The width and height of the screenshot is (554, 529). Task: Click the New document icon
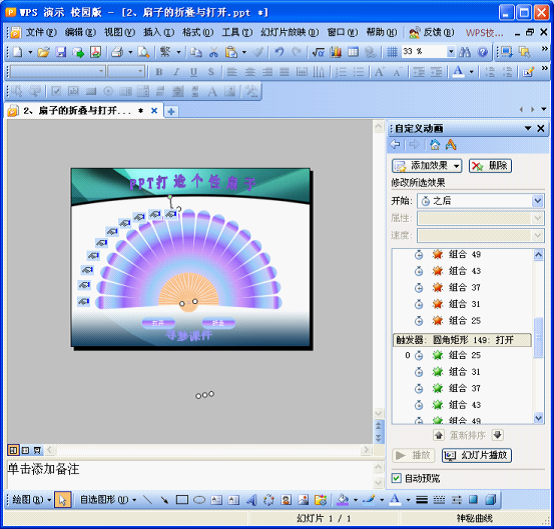(17, 52)
